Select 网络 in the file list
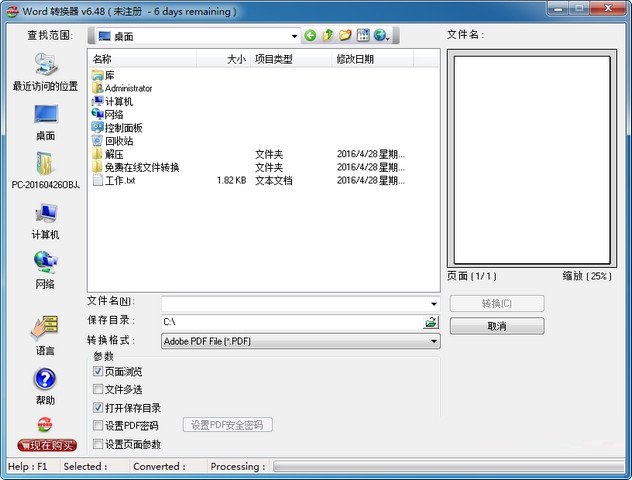 click(108, 115)
